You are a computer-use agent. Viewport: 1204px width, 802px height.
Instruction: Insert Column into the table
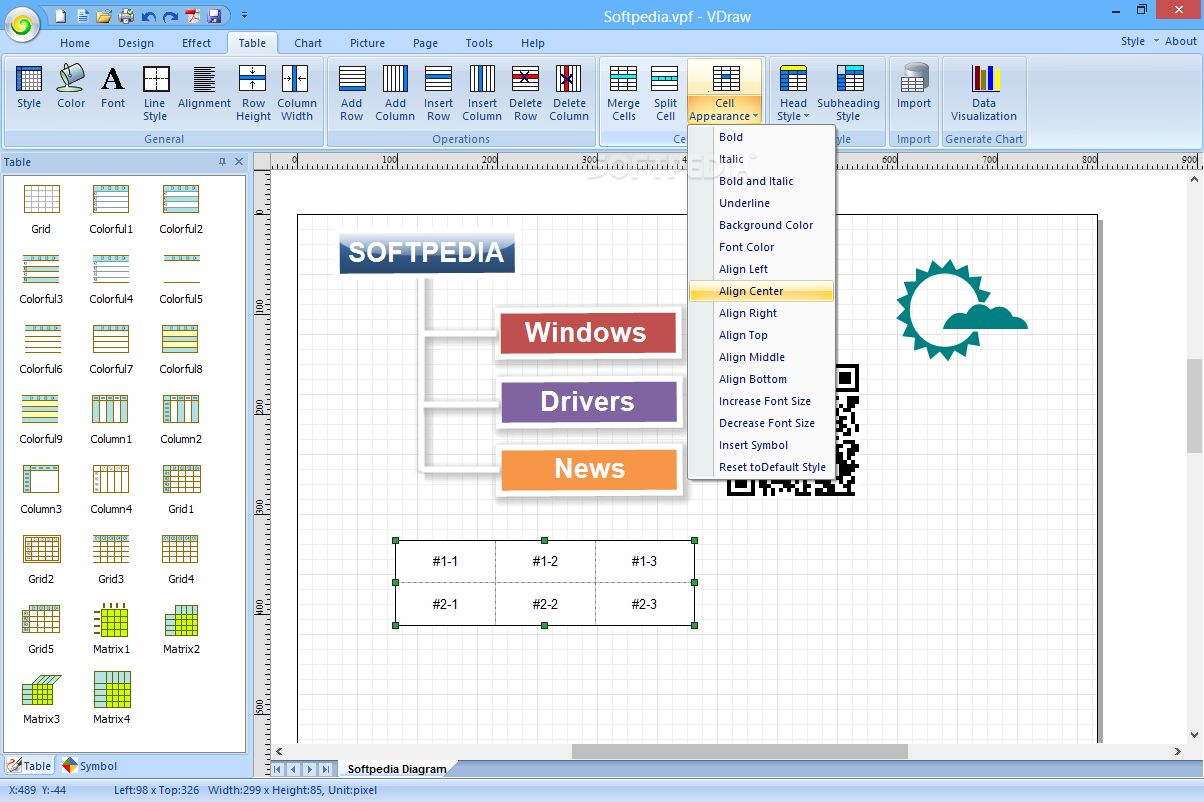tap(482, 94)
